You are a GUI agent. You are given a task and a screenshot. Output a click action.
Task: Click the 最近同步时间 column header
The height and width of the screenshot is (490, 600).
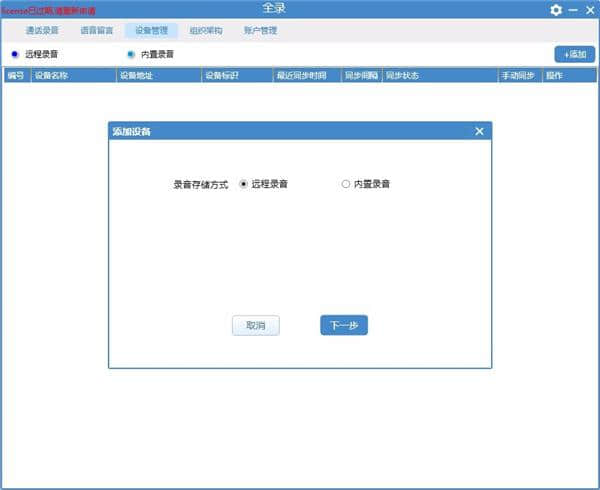[306, 75]
